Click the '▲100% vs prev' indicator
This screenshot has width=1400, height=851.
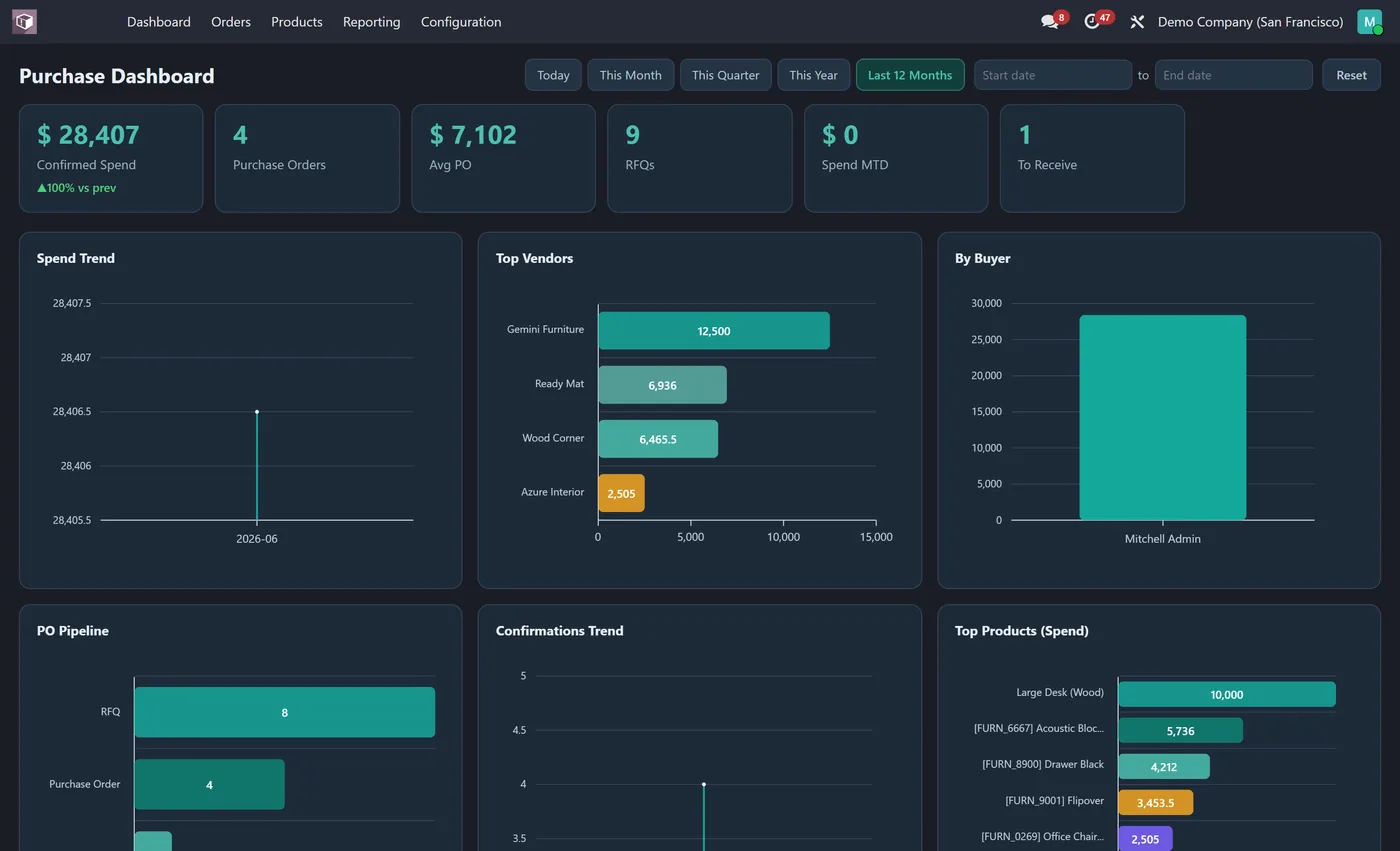[x=77, y=188]
